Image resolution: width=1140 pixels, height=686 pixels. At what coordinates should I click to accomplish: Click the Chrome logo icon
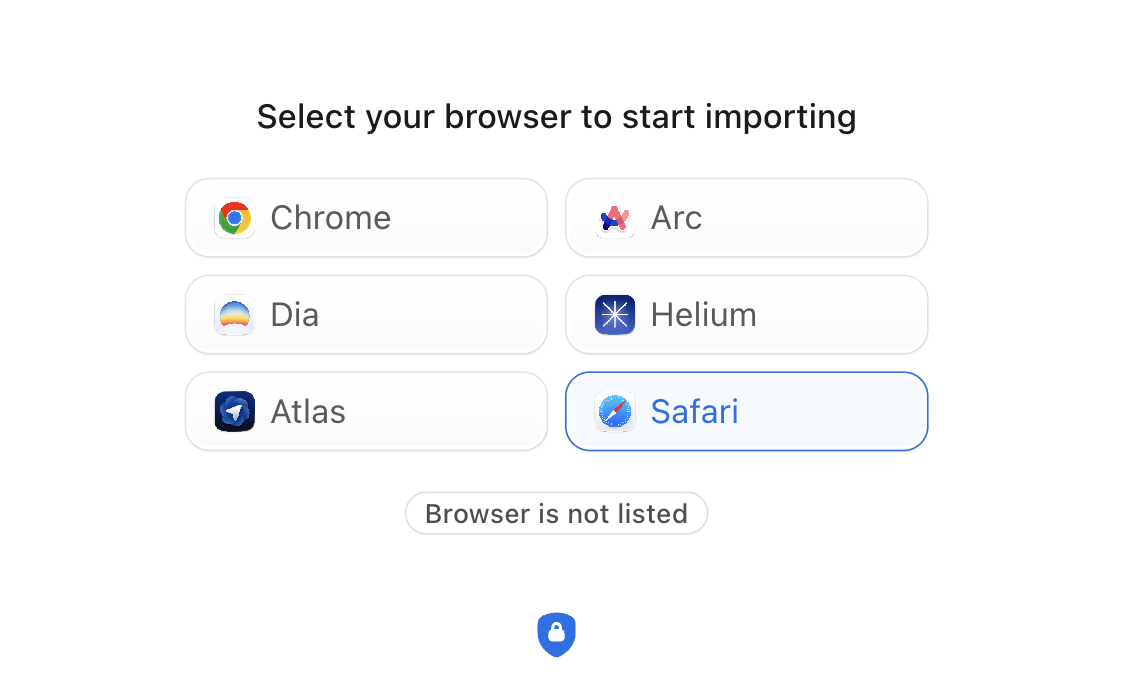pyautogui.click(x=235, y=218)
